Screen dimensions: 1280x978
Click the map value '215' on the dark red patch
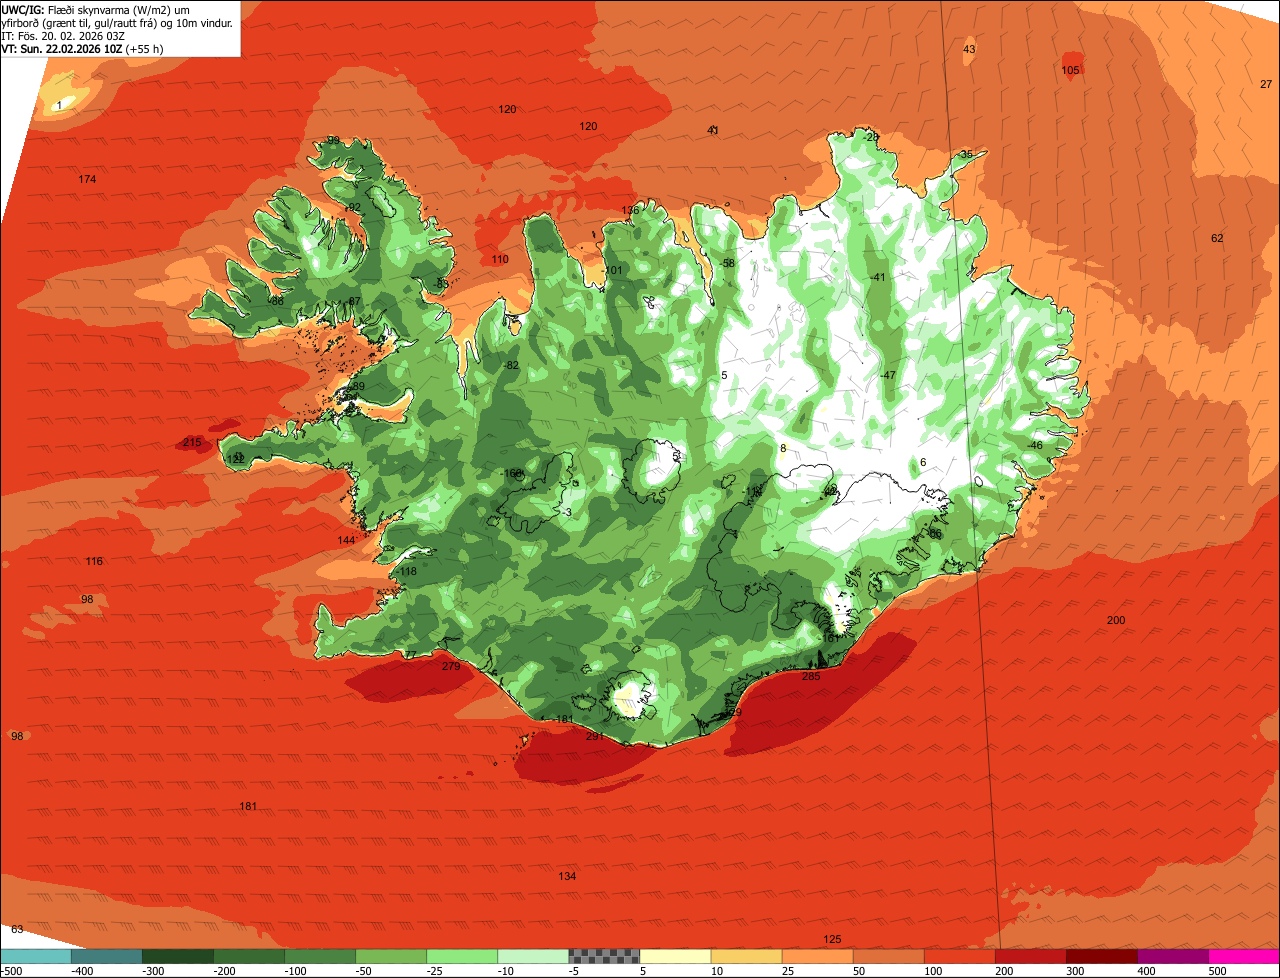[x=192, y=442]
